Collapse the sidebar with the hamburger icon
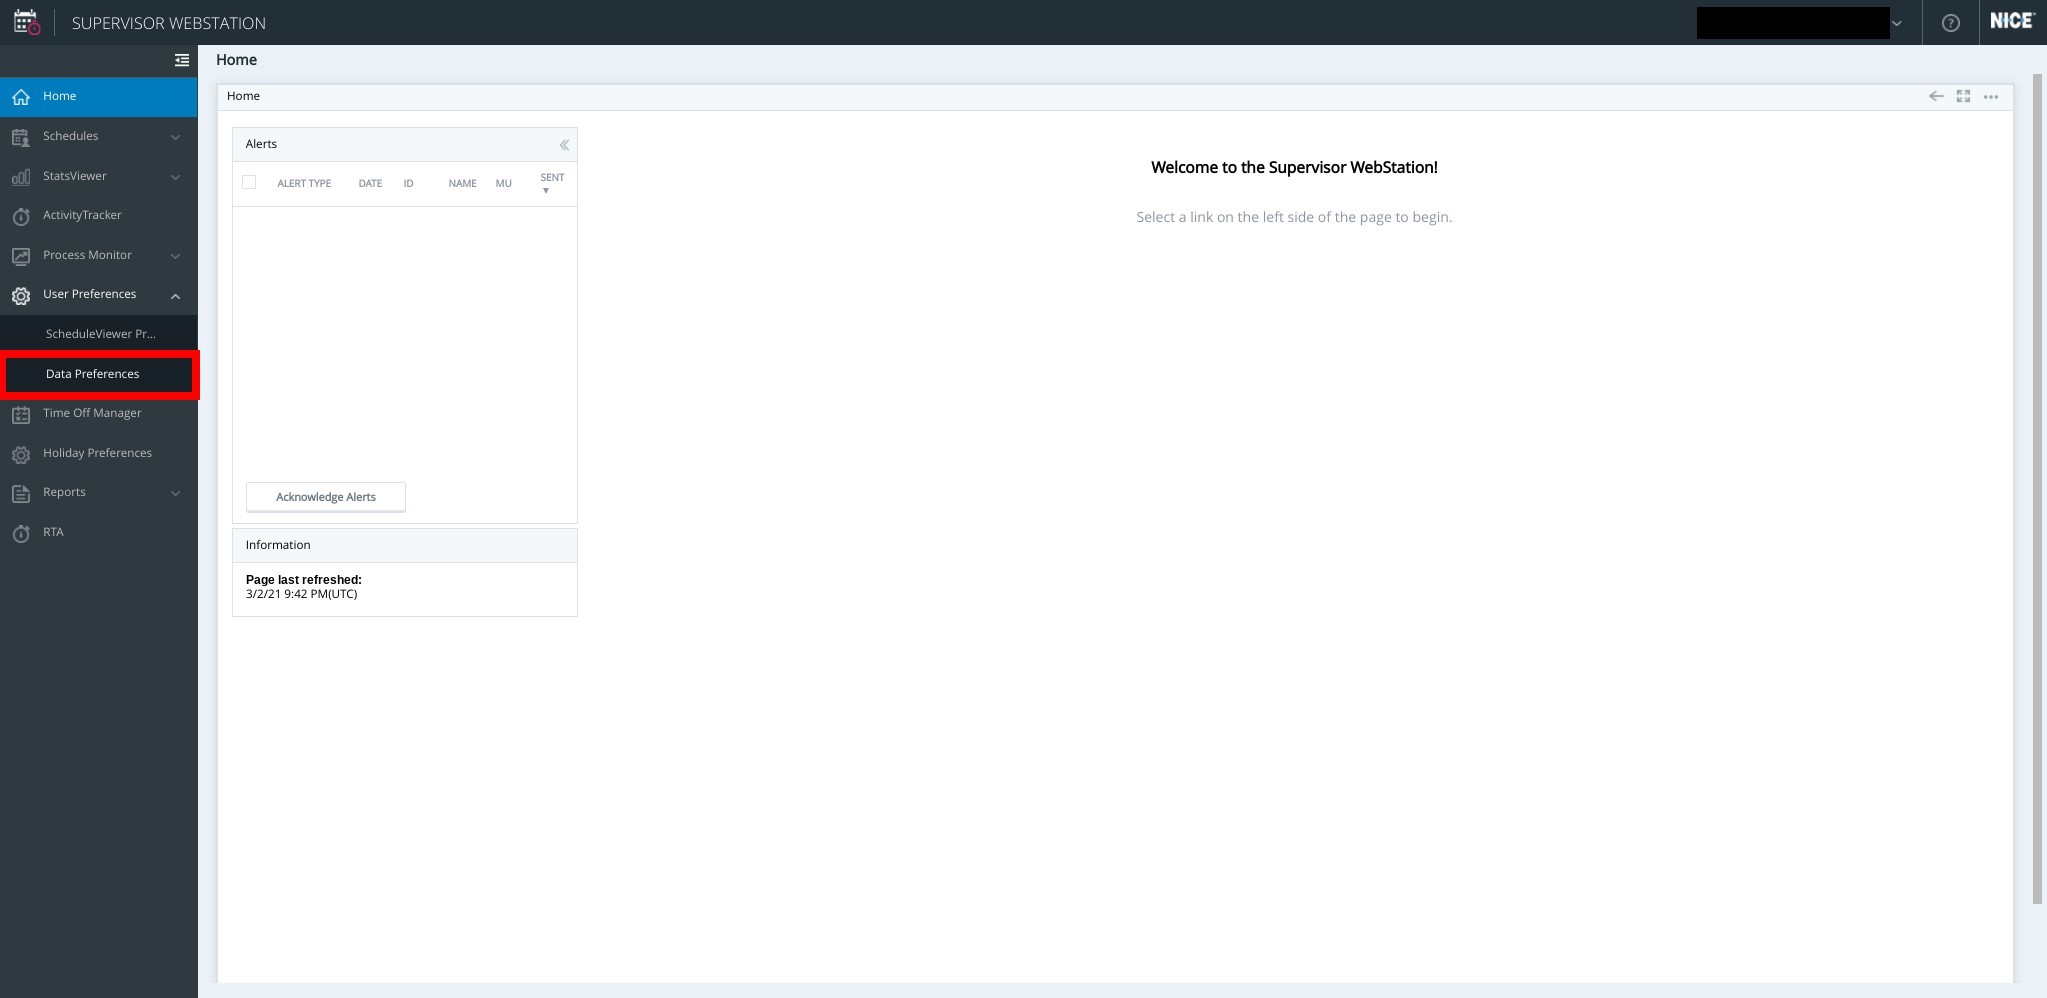Image resolution: width=2047 pixels, height=998 pixels. tap(181, 61)
